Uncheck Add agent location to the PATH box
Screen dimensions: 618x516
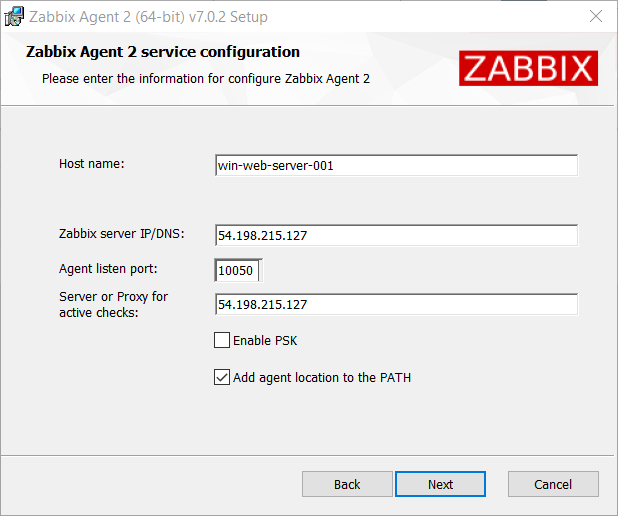click(222, 378)
